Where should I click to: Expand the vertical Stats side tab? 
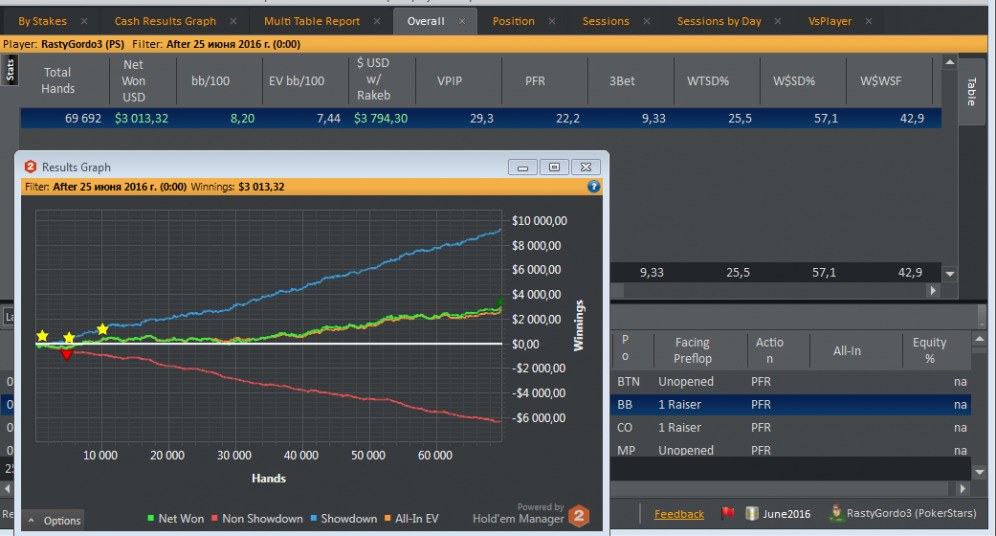tap(10, 70)
